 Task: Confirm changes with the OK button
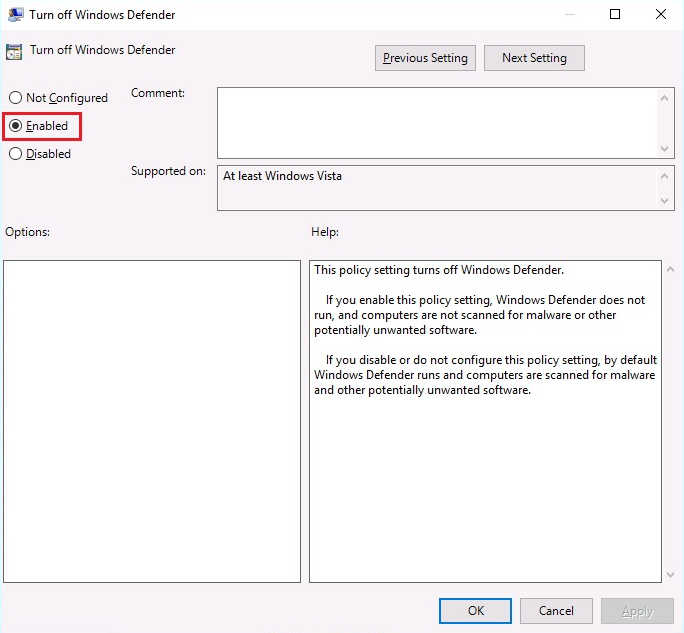[475, 611]
